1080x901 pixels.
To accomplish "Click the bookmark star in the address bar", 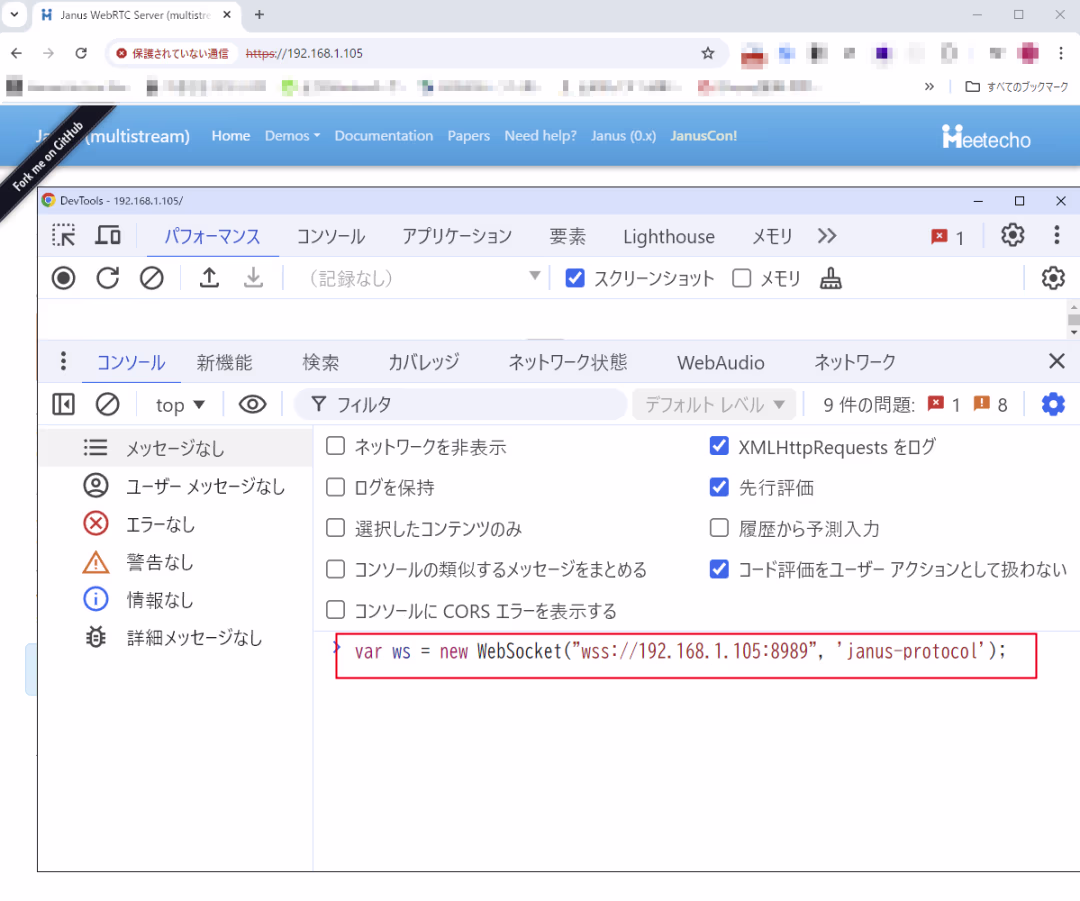I will pyautogui.click(x=707, y=53).
